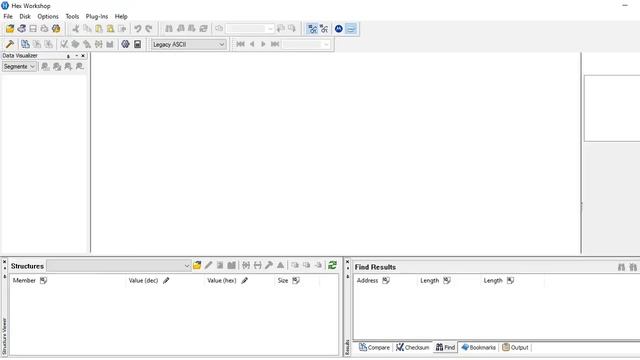
Task: Toggle the second hex-view link icon
Action: [324, 29]
